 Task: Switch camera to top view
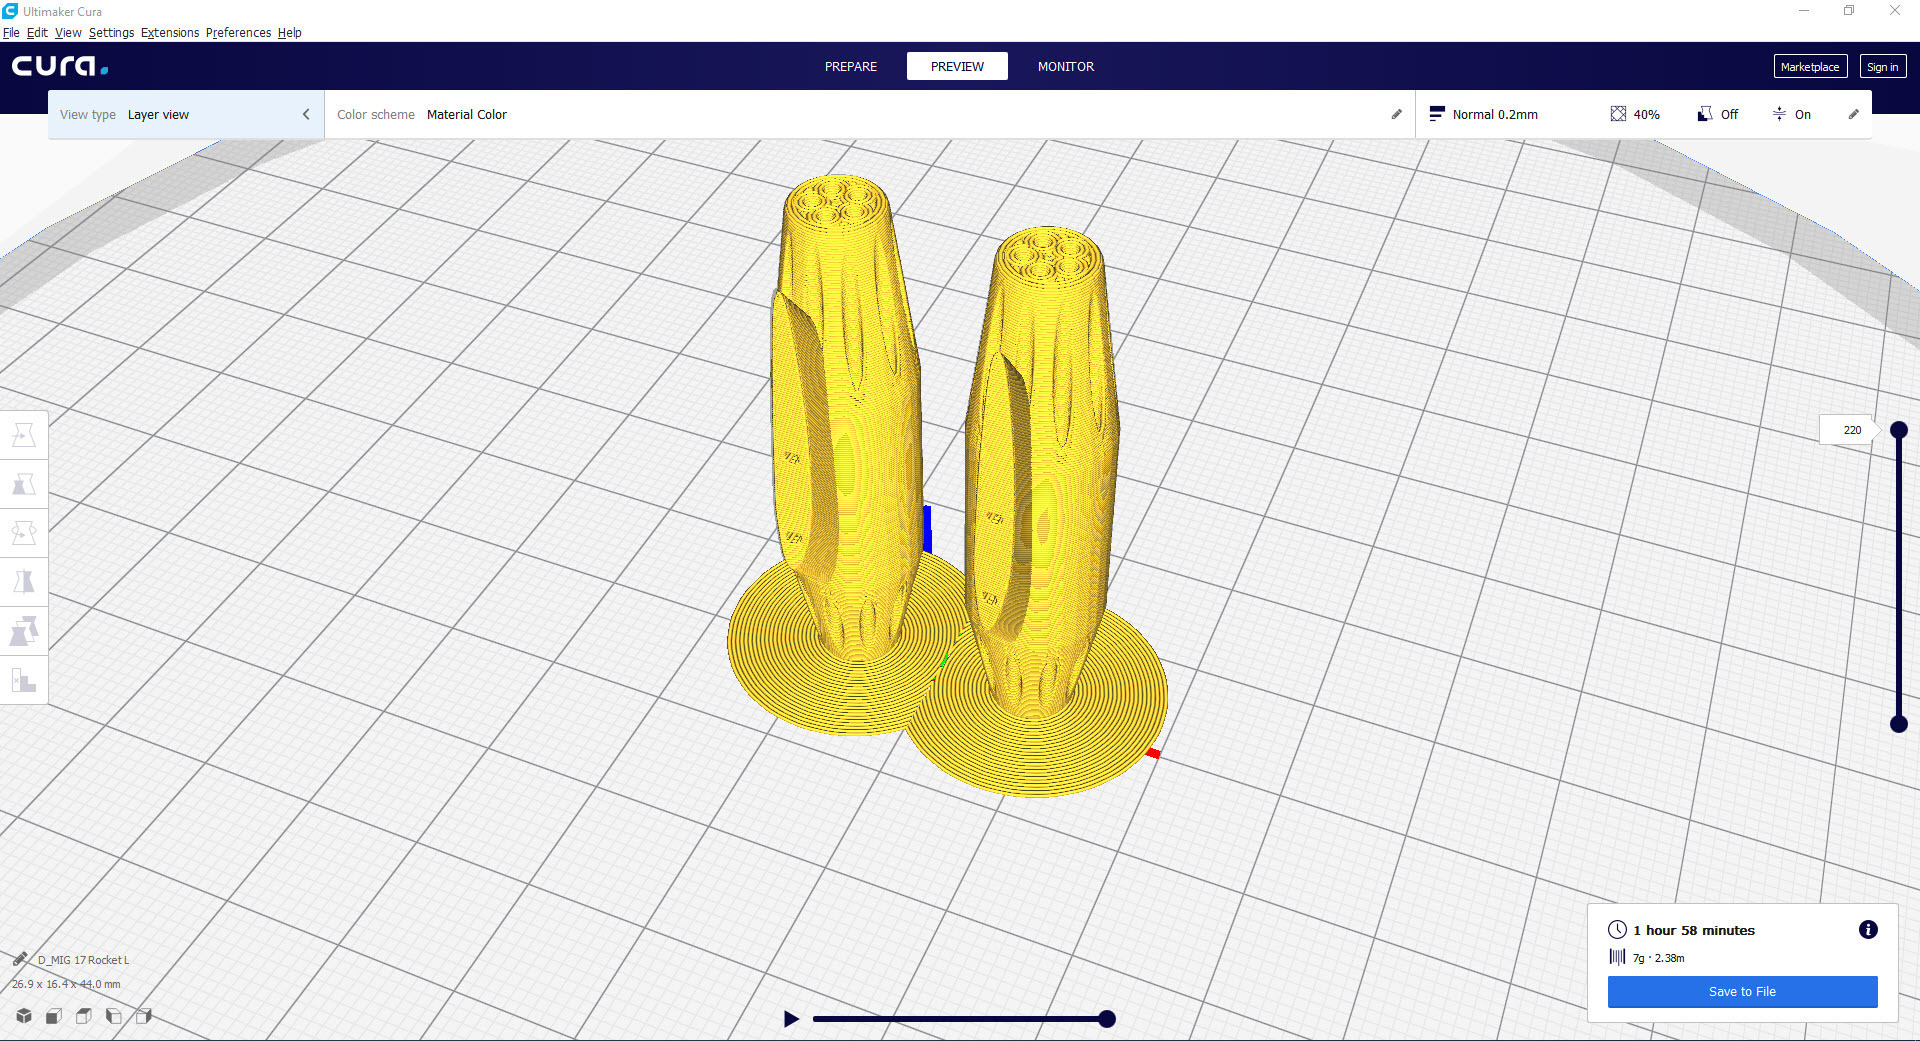pos(84,1016)
